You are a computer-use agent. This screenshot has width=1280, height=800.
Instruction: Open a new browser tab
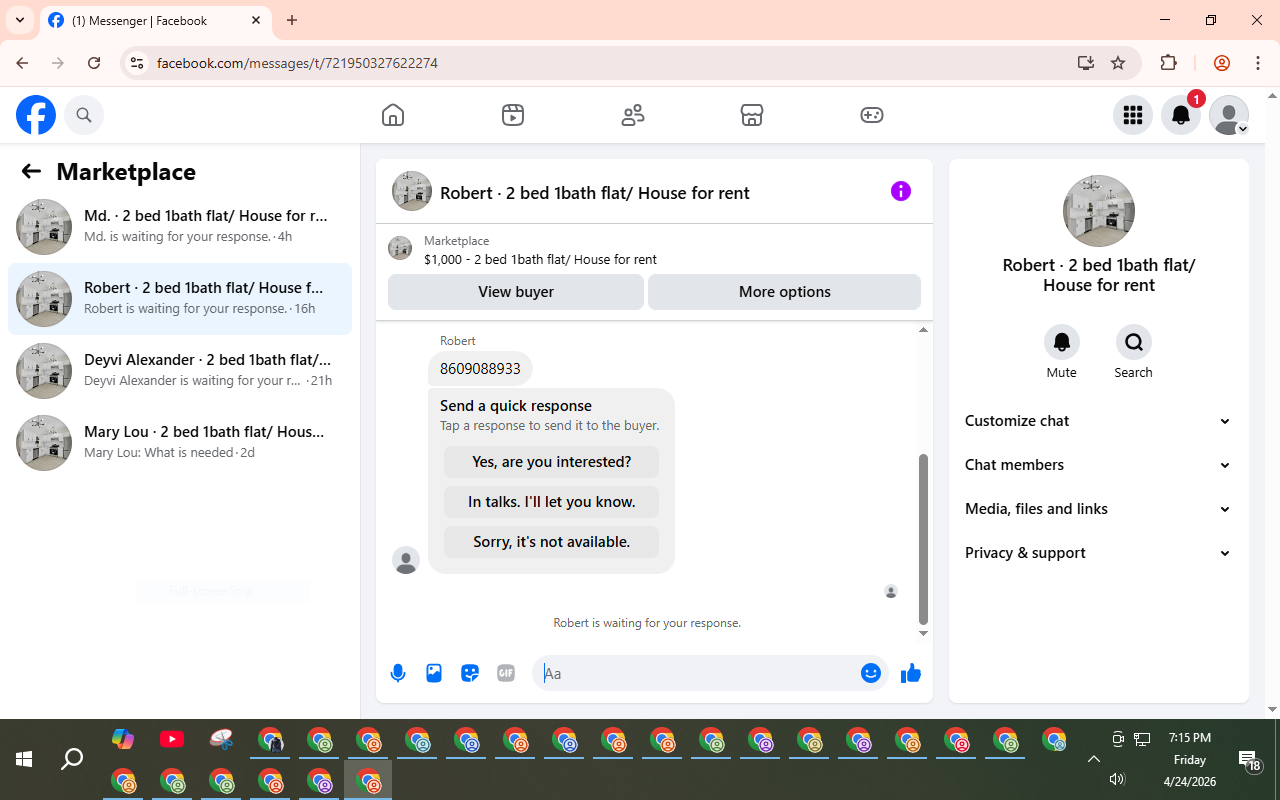point(292,20)
